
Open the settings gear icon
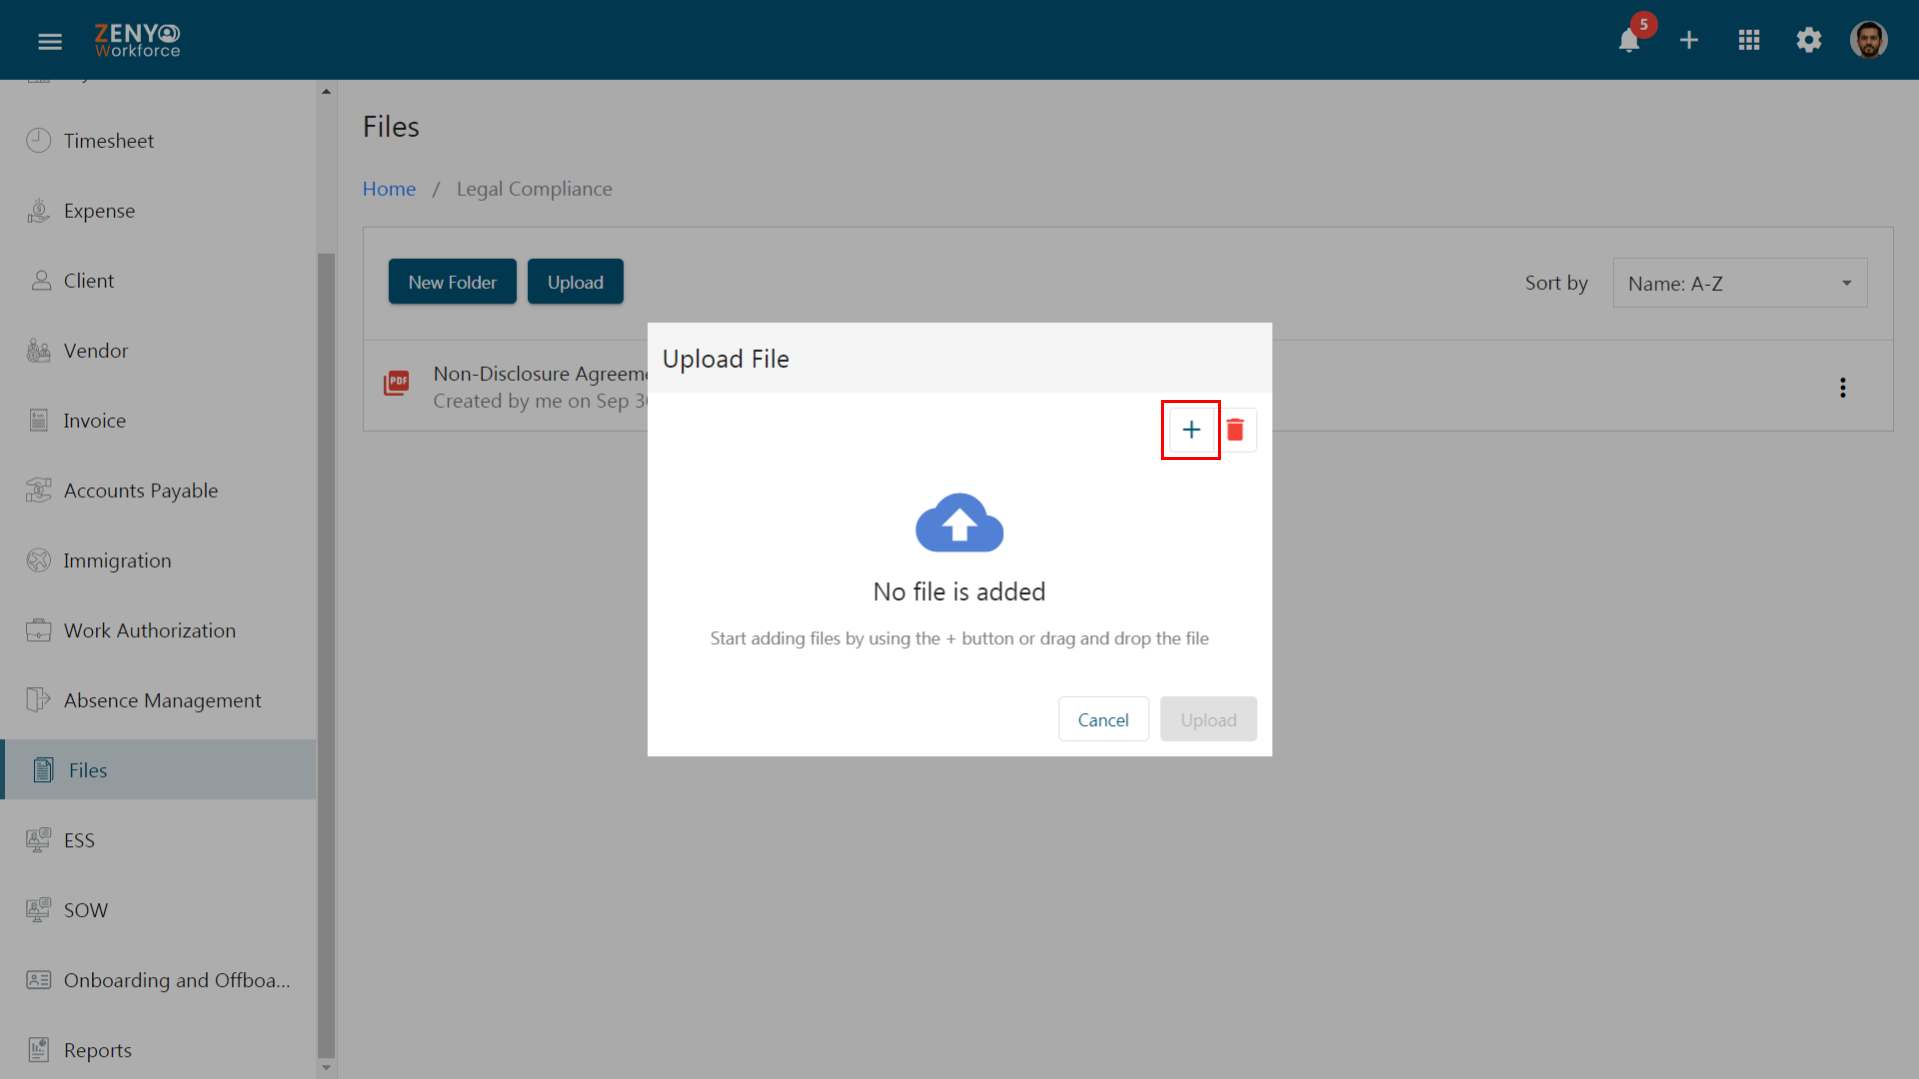click(x=1808, y=40)
